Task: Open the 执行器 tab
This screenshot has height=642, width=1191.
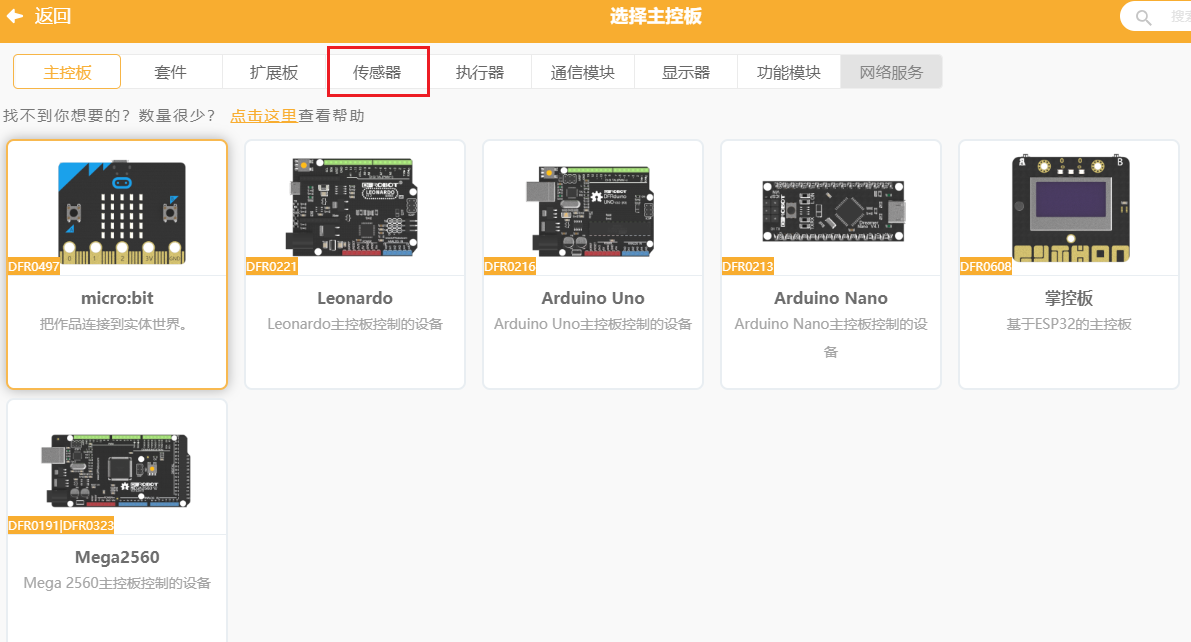Action: [479, 72]
